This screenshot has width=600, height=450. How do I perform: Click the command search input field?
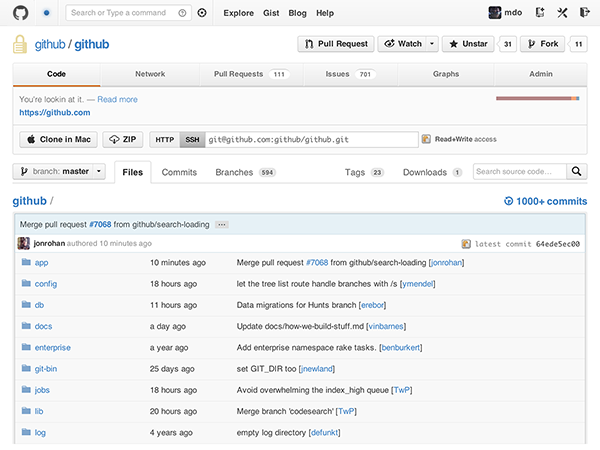point(129,13)
